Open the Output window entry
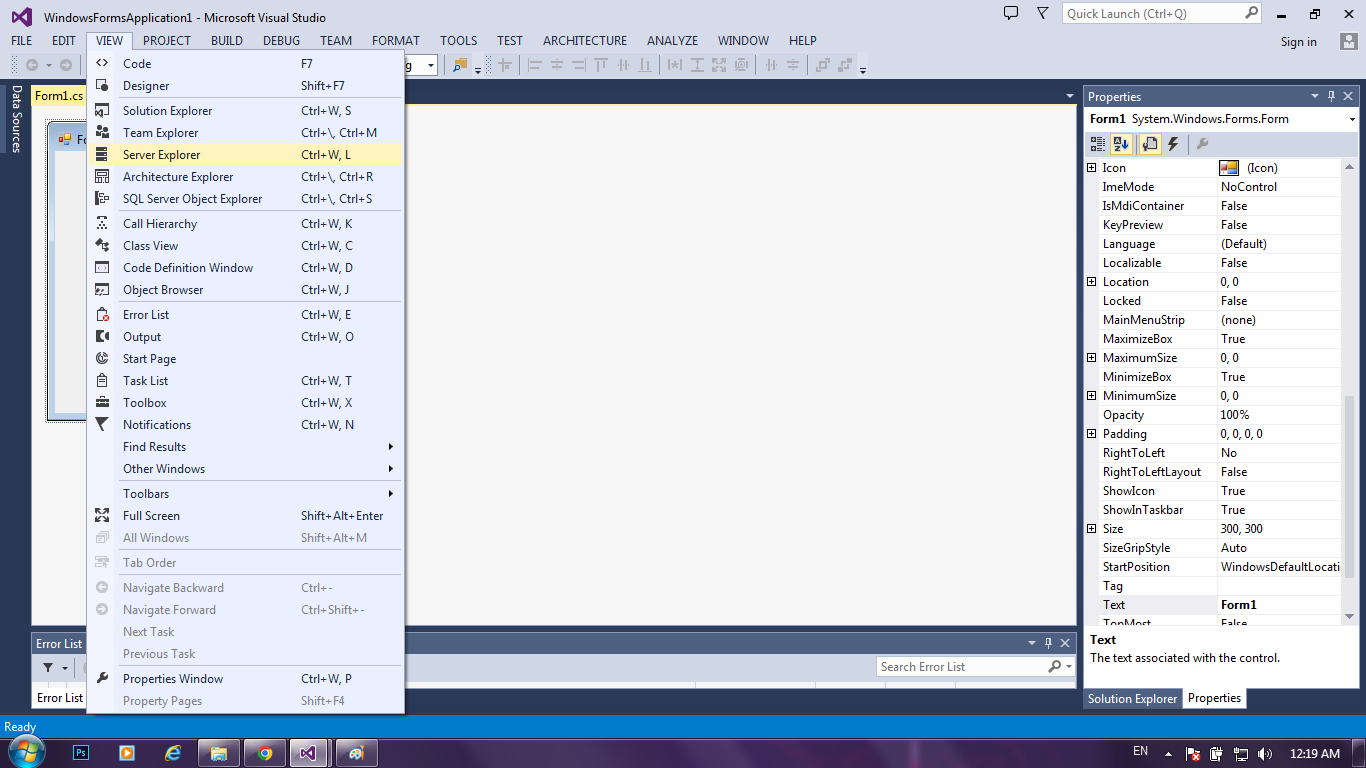This screenshot has height=768, width=1366. (x=245, y=337)
